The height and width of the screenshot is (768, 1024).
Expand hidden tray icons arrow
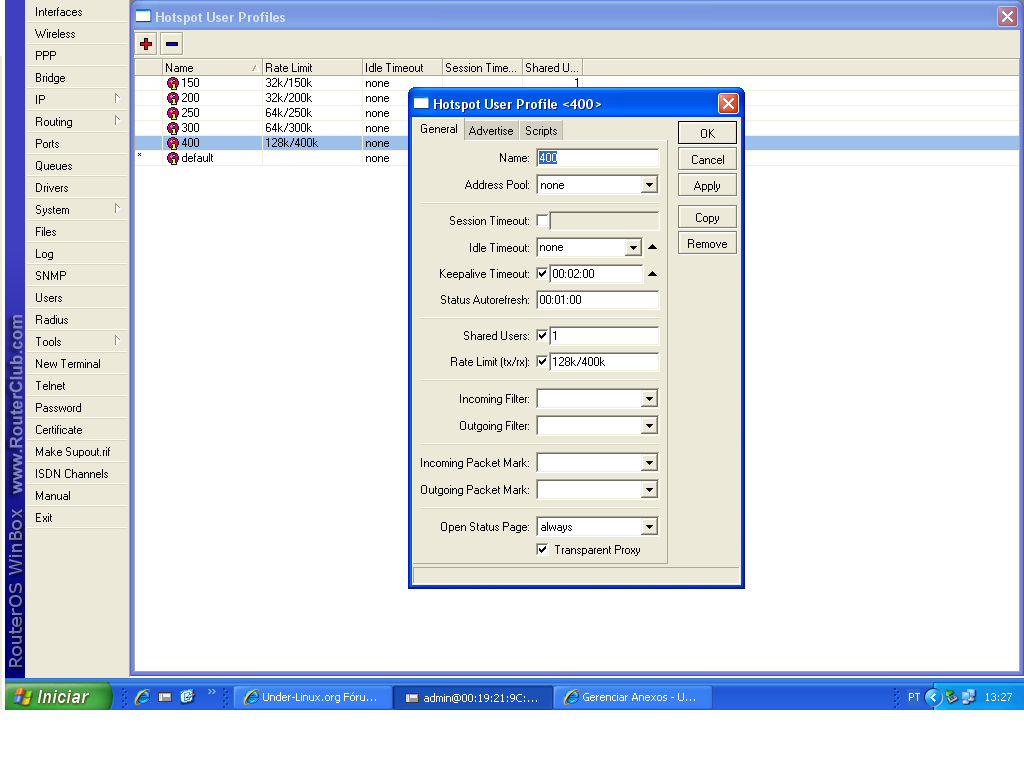(933, 697)
